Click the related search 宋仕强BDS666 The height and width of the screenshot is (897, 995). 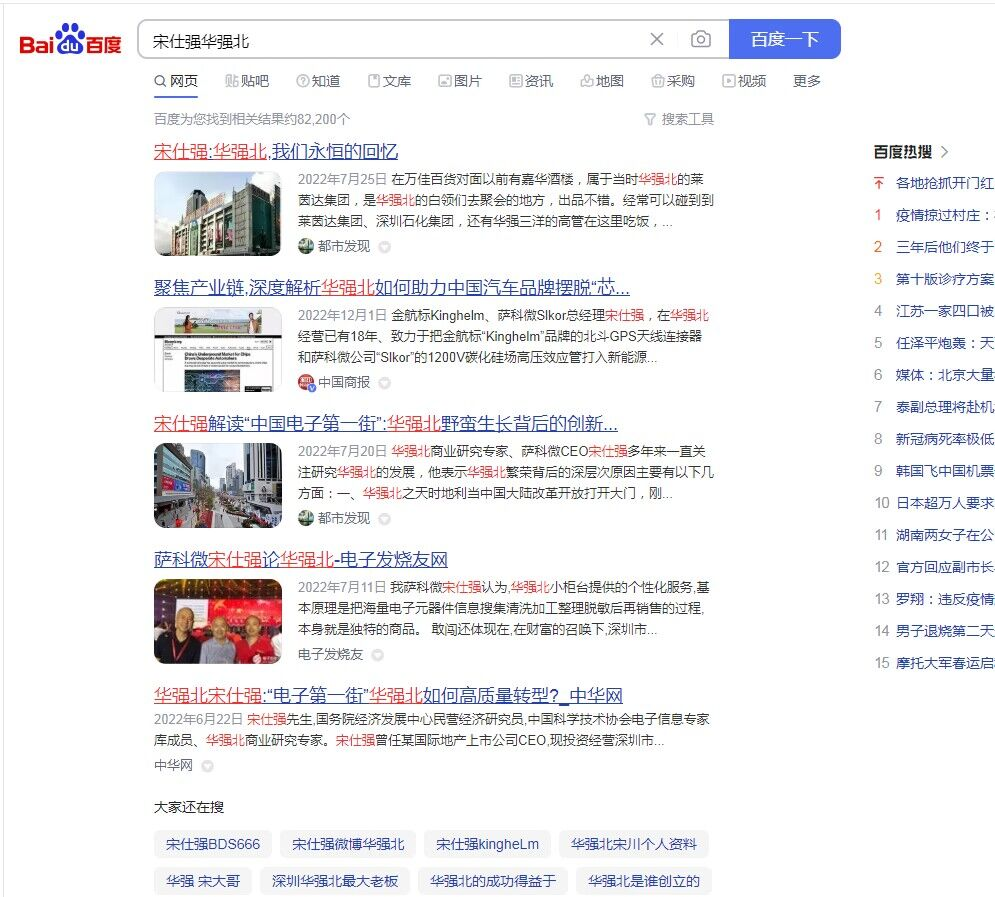click(x=211, y=844)
